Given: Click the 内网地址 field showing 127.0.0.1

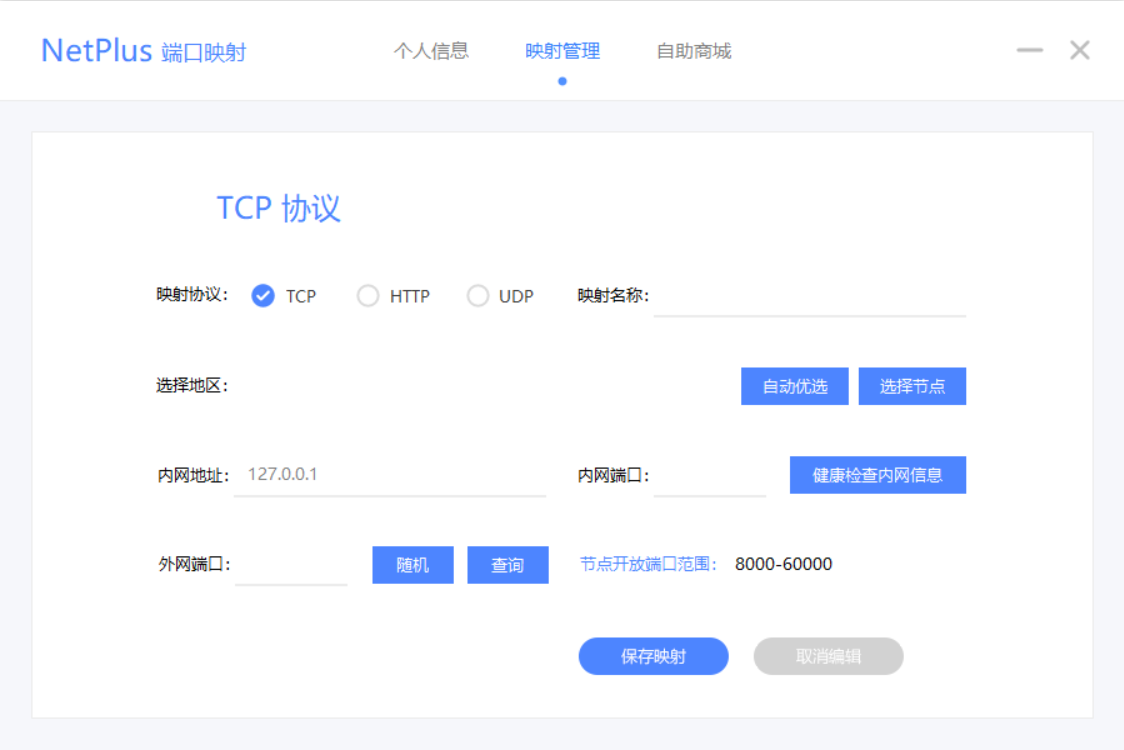Looking at the screenshot, I should click(x=390, y=475).
